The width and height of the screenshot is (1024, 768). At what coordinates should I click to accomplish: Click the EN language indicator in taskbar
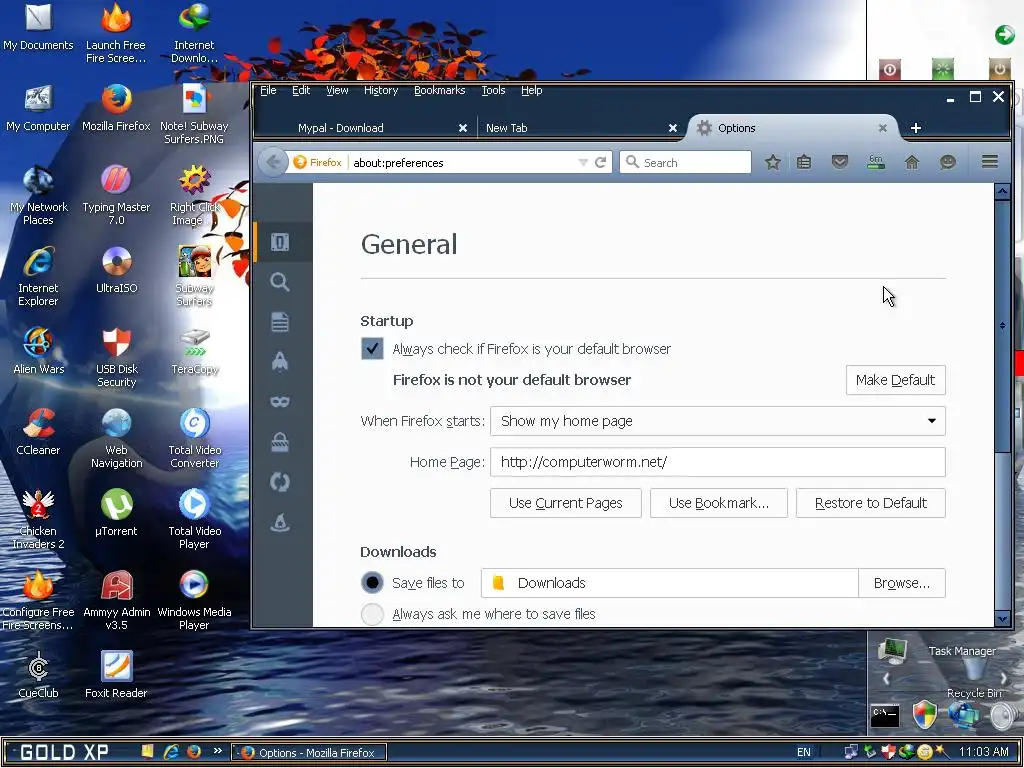(x=803, y=752)
